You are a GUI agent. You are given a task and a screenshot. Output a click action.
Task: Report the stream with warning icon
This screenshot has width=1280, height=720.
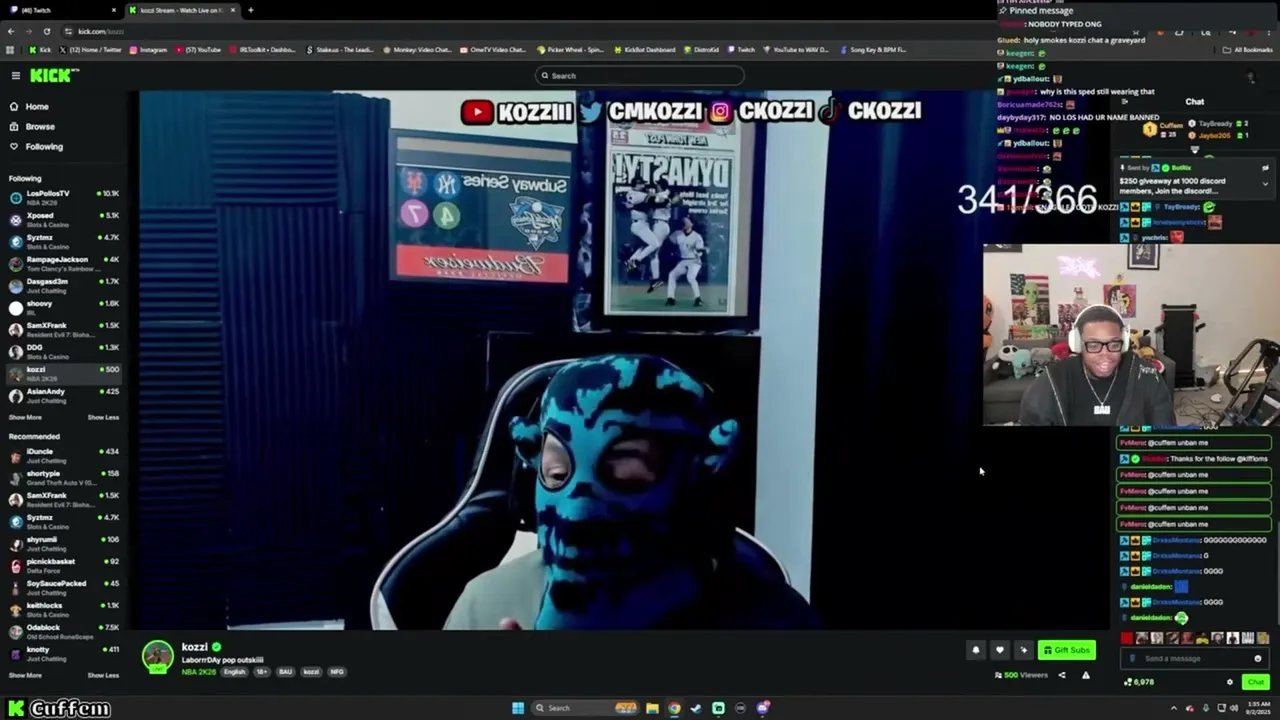[1086, 676]
